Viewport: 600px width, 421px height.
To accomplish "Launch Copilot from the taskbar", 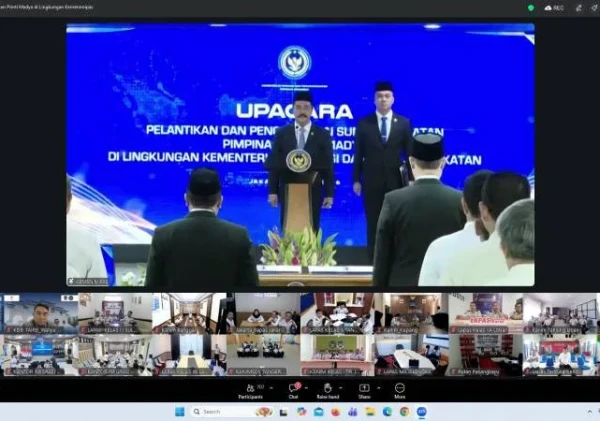I will tap(302, 412).
